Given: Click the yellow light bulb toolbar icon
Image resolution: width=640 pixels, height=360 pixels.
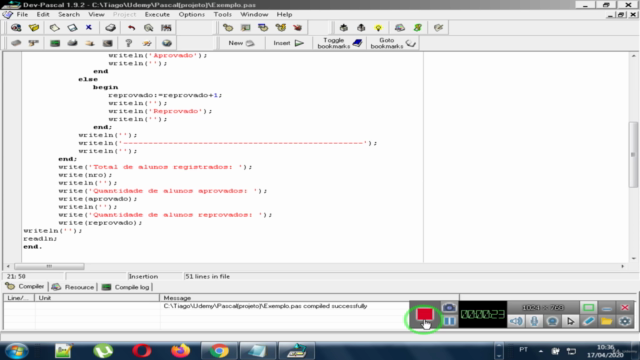Looking at the screenshot, I should [378, 28].
